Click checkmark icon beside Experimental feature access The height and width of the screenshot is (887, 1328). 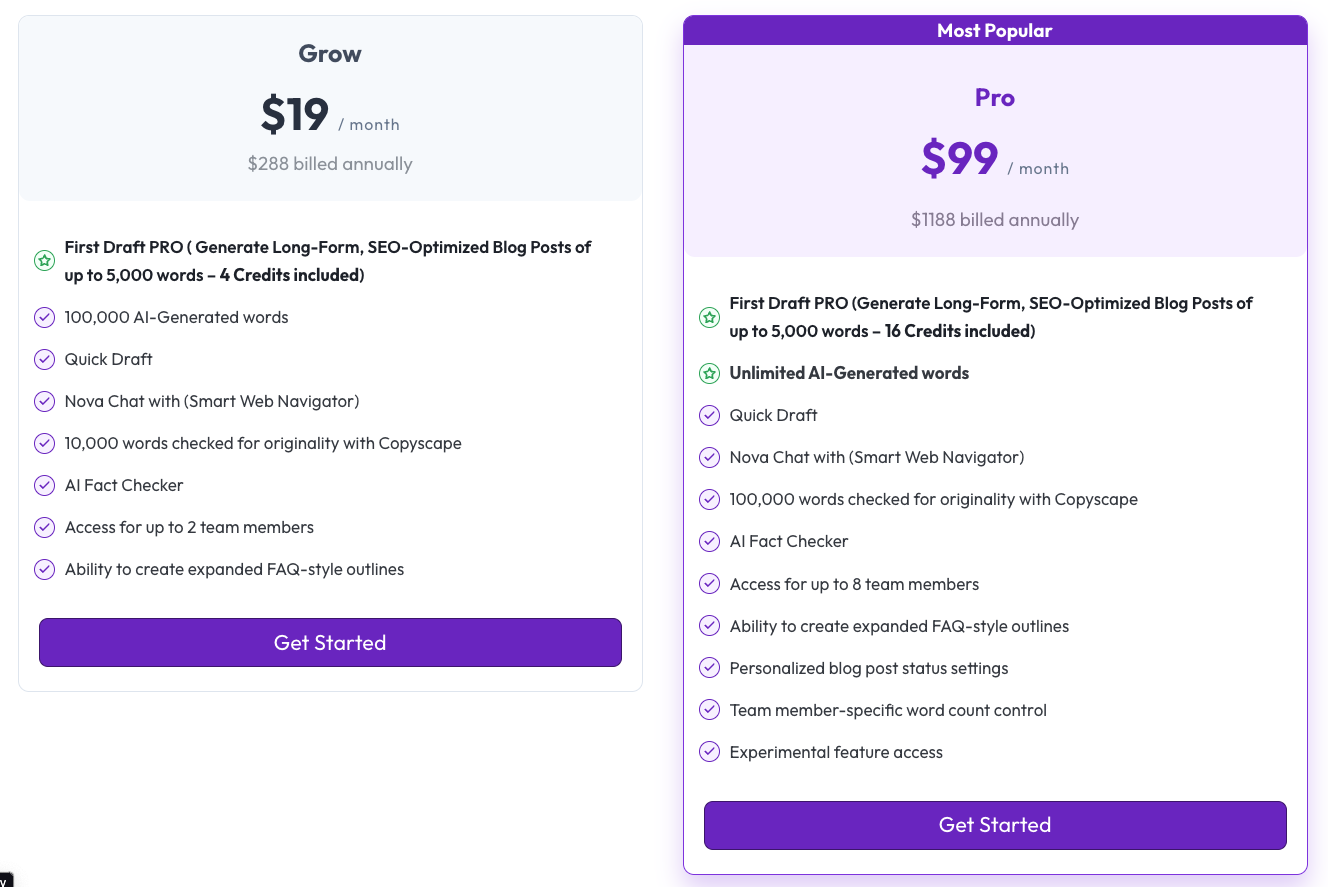709,752
